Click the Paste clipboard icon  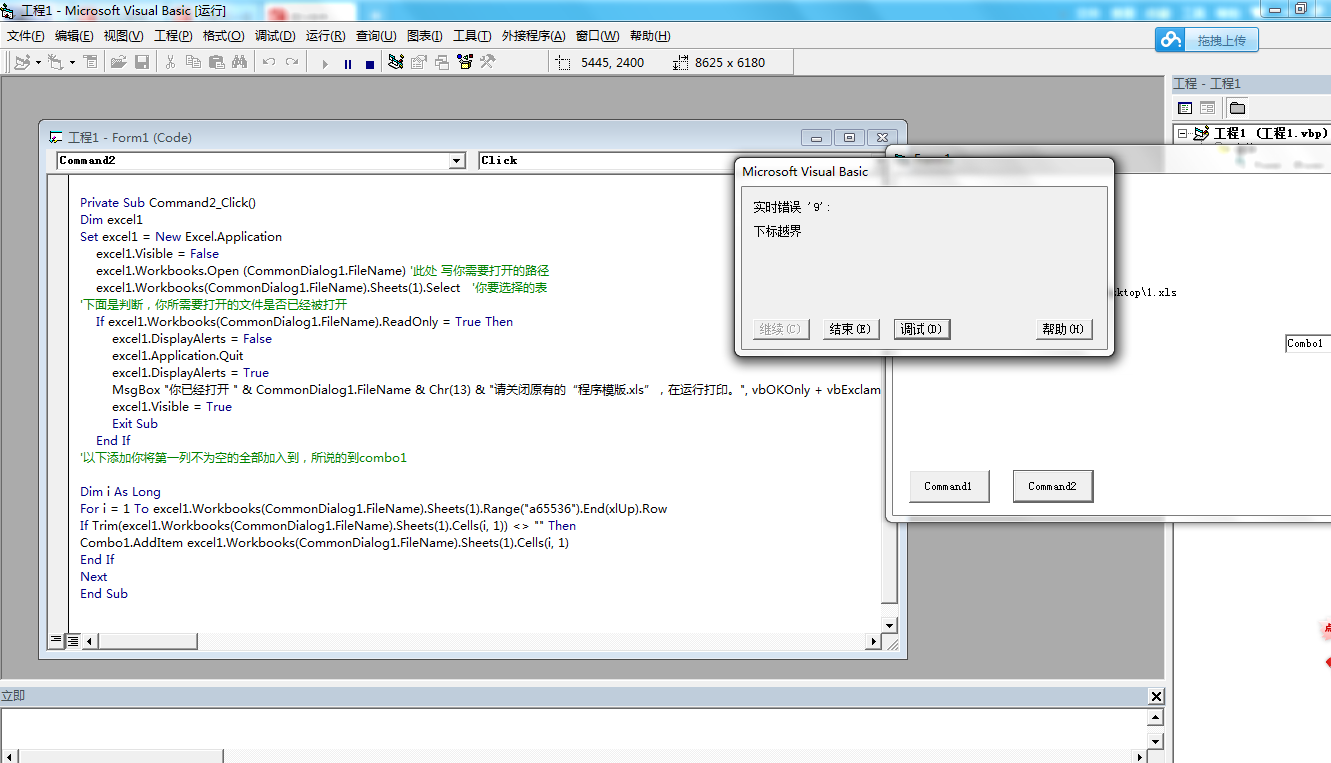pyautogui.click(x=216, y=62)
